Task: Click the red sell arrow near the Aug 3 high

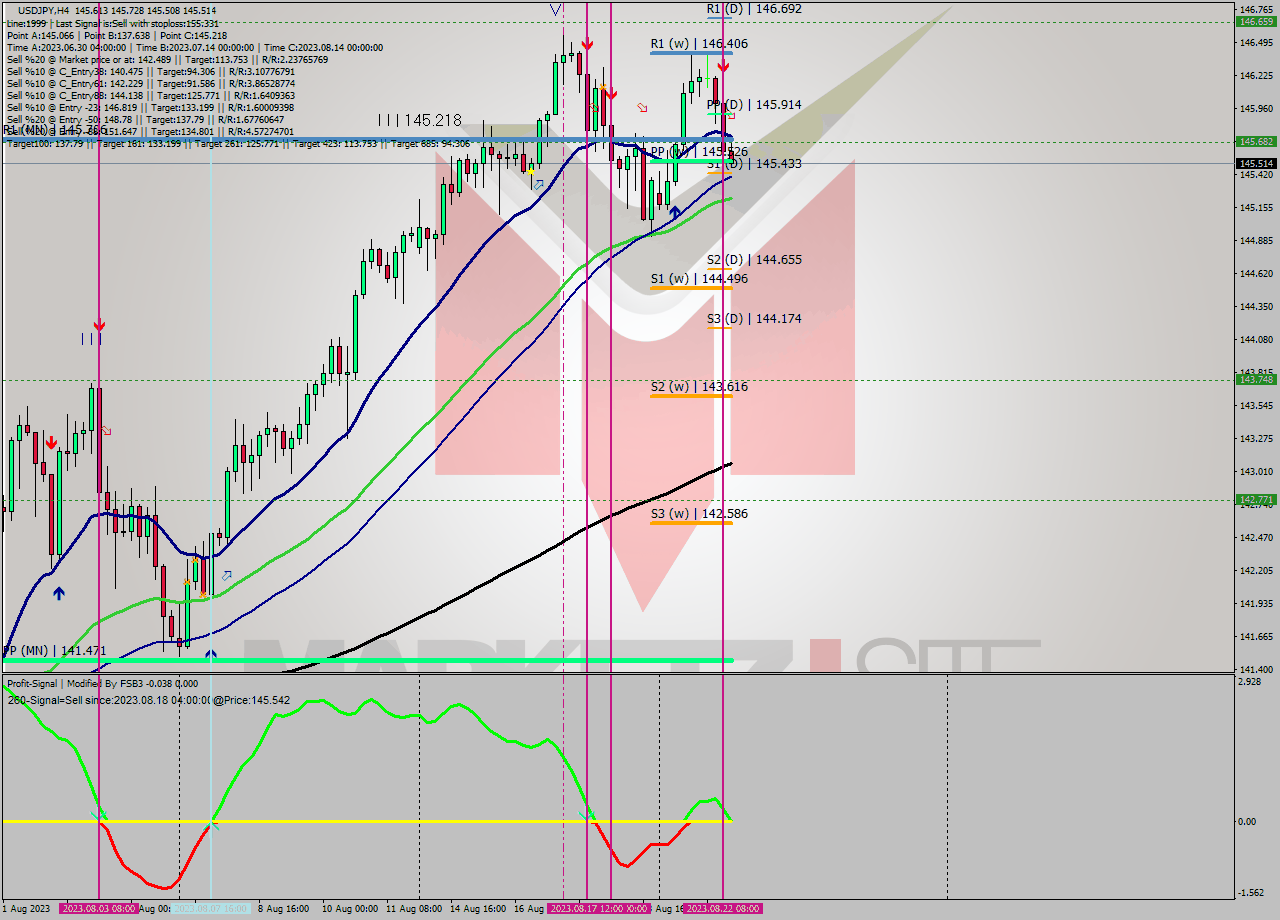Action: pyautogui.click(x=99, y=325)
